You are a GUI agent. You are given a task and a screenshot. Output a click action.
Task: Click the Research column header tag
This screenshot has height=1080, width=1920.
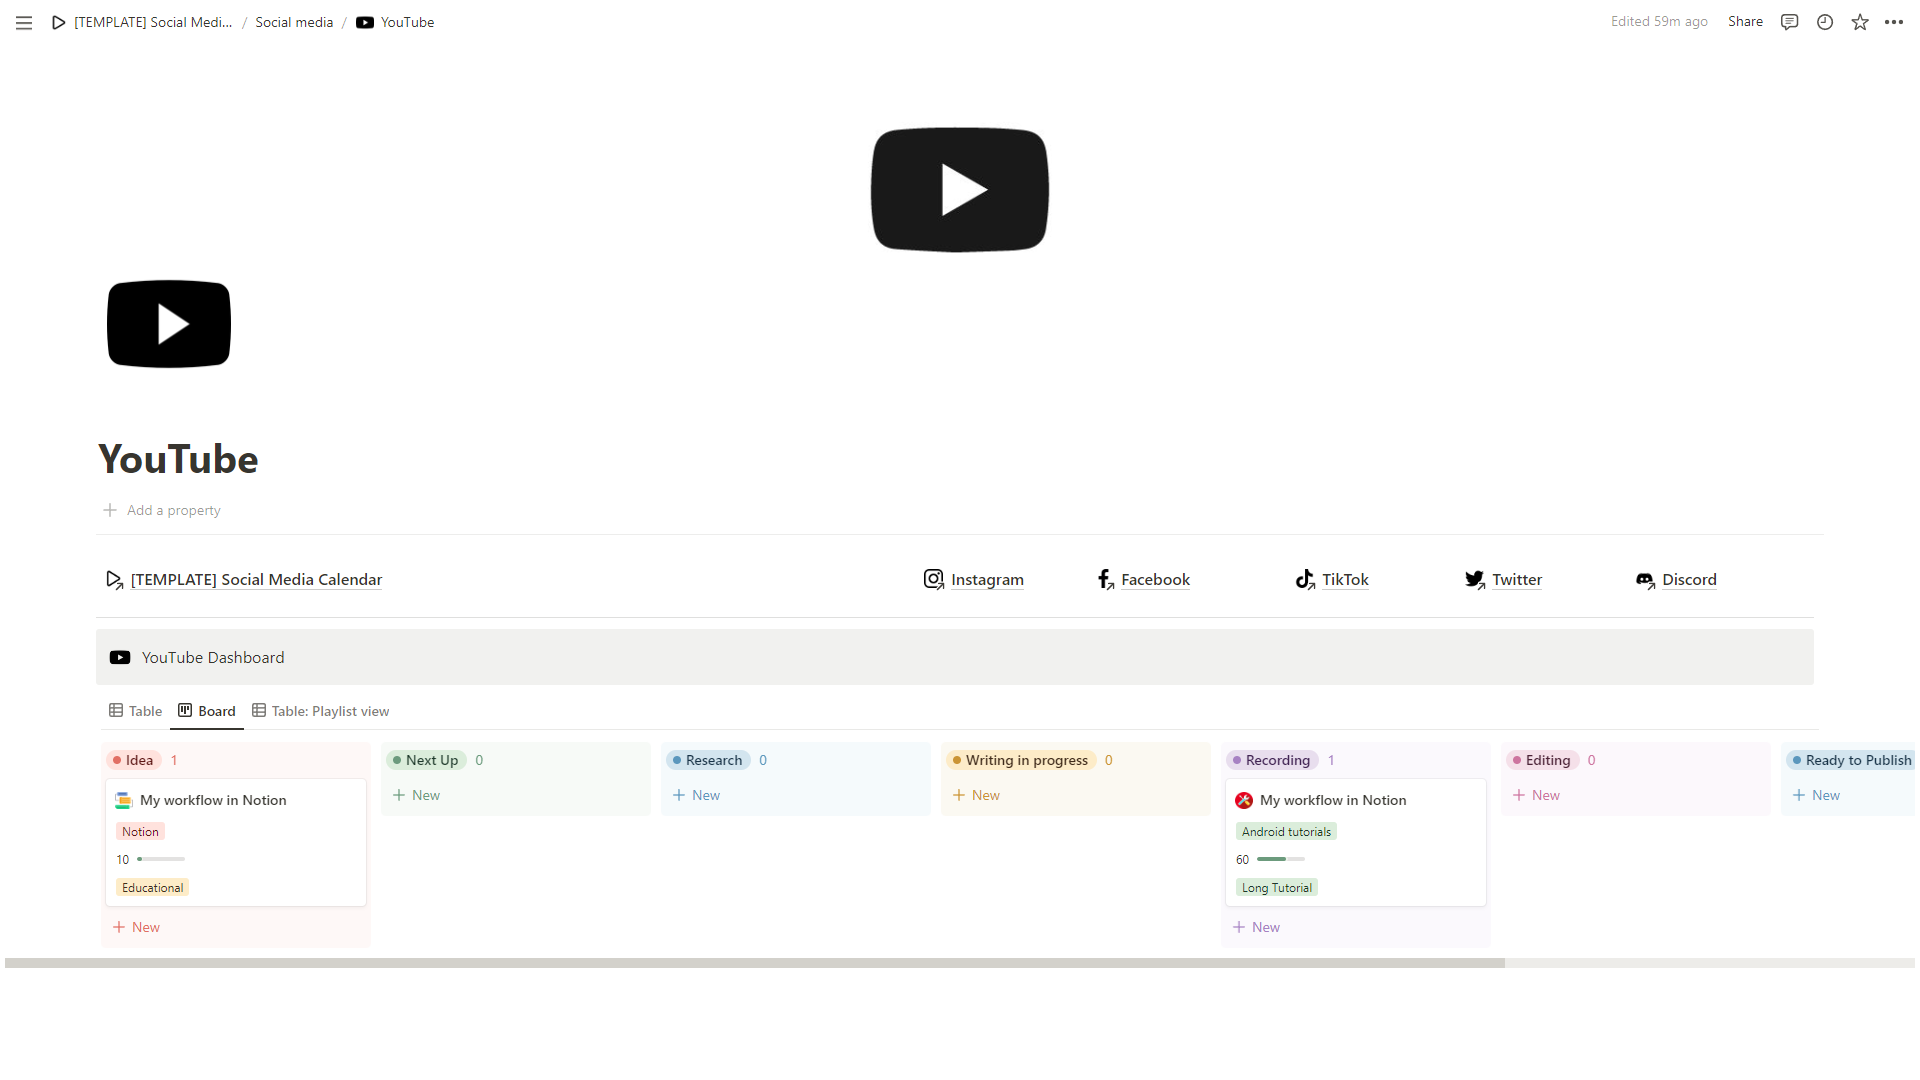[708, 760]
